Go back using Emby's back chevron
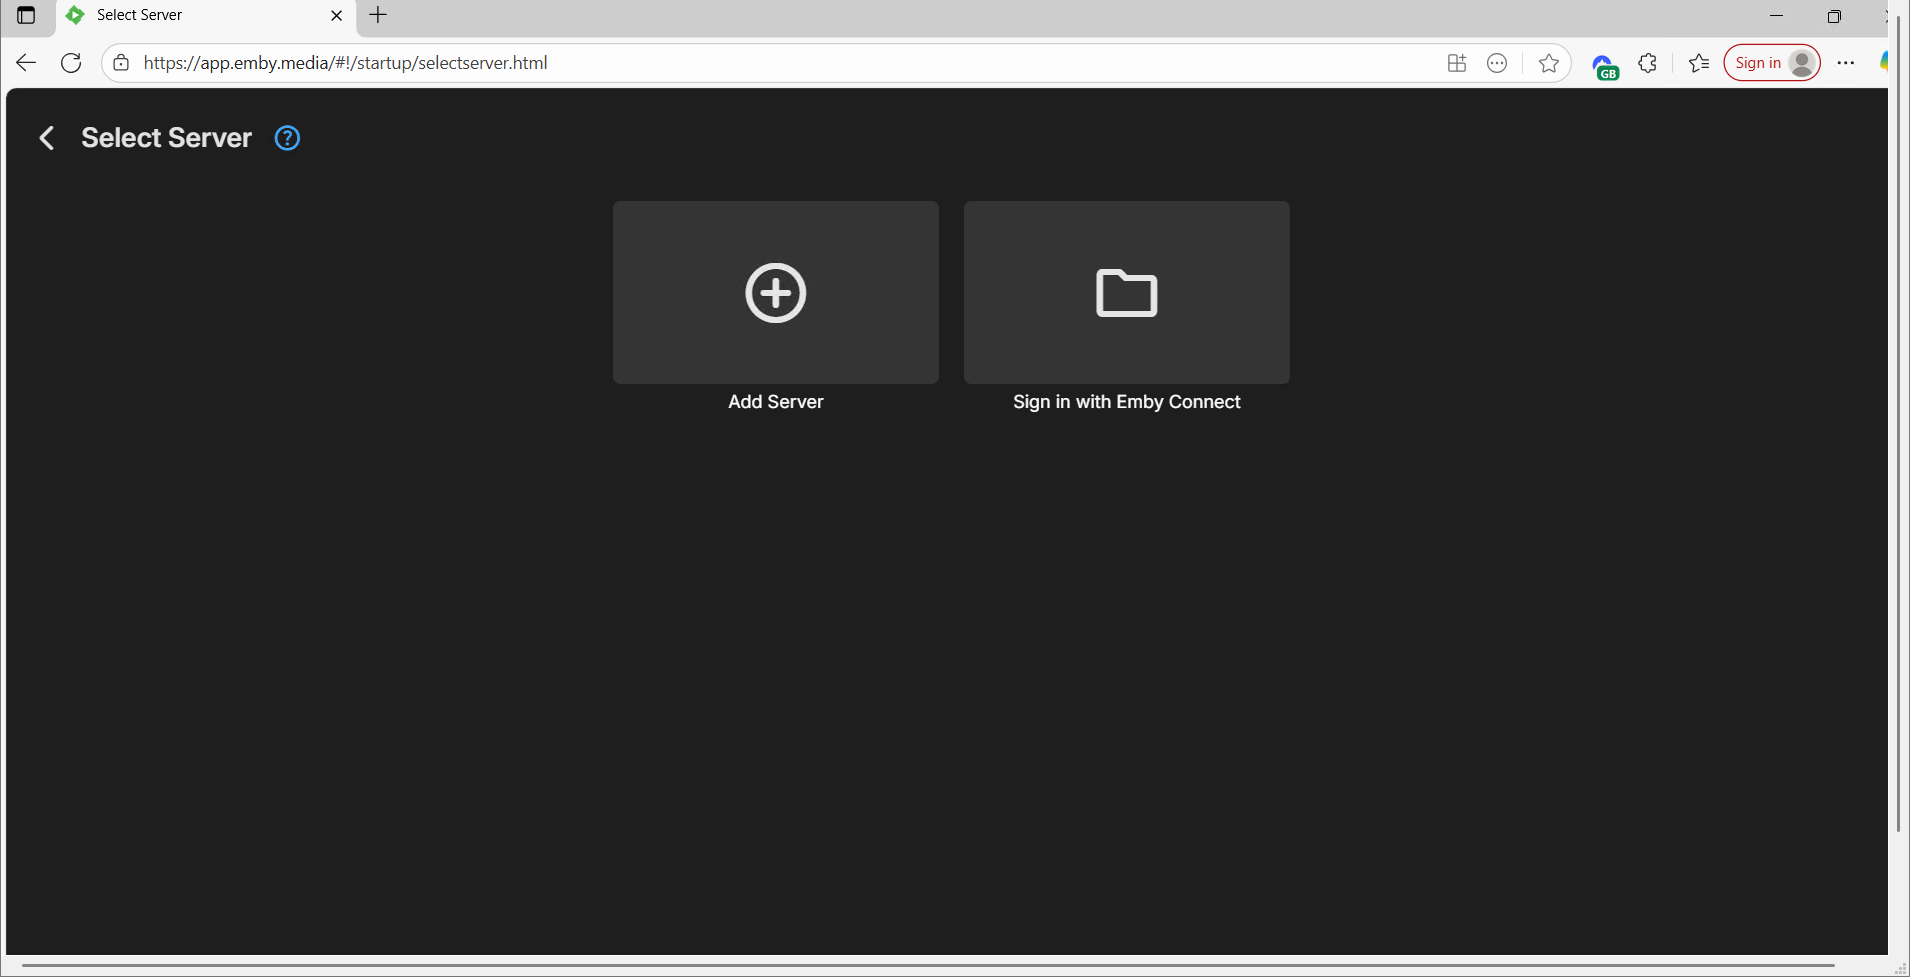Image resolution: width=1910 pixels, height=977 pixels. tap(46, 138)
